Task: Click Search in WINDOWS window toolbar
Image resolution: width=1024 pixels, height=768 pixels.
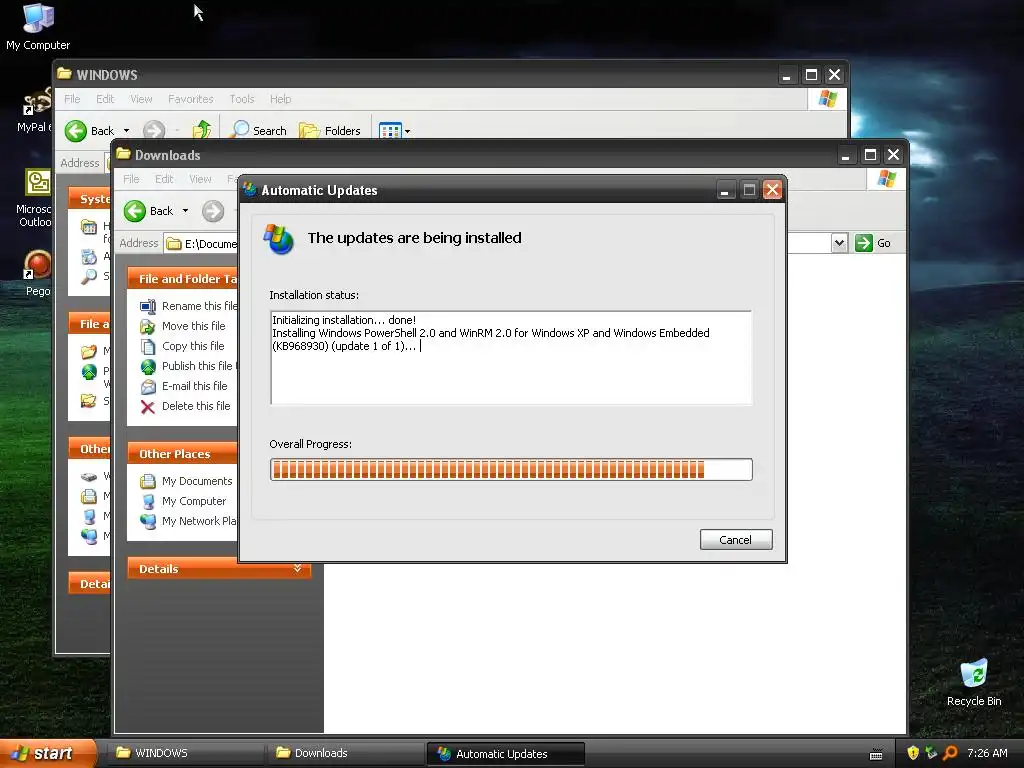Action: [259, 130]
